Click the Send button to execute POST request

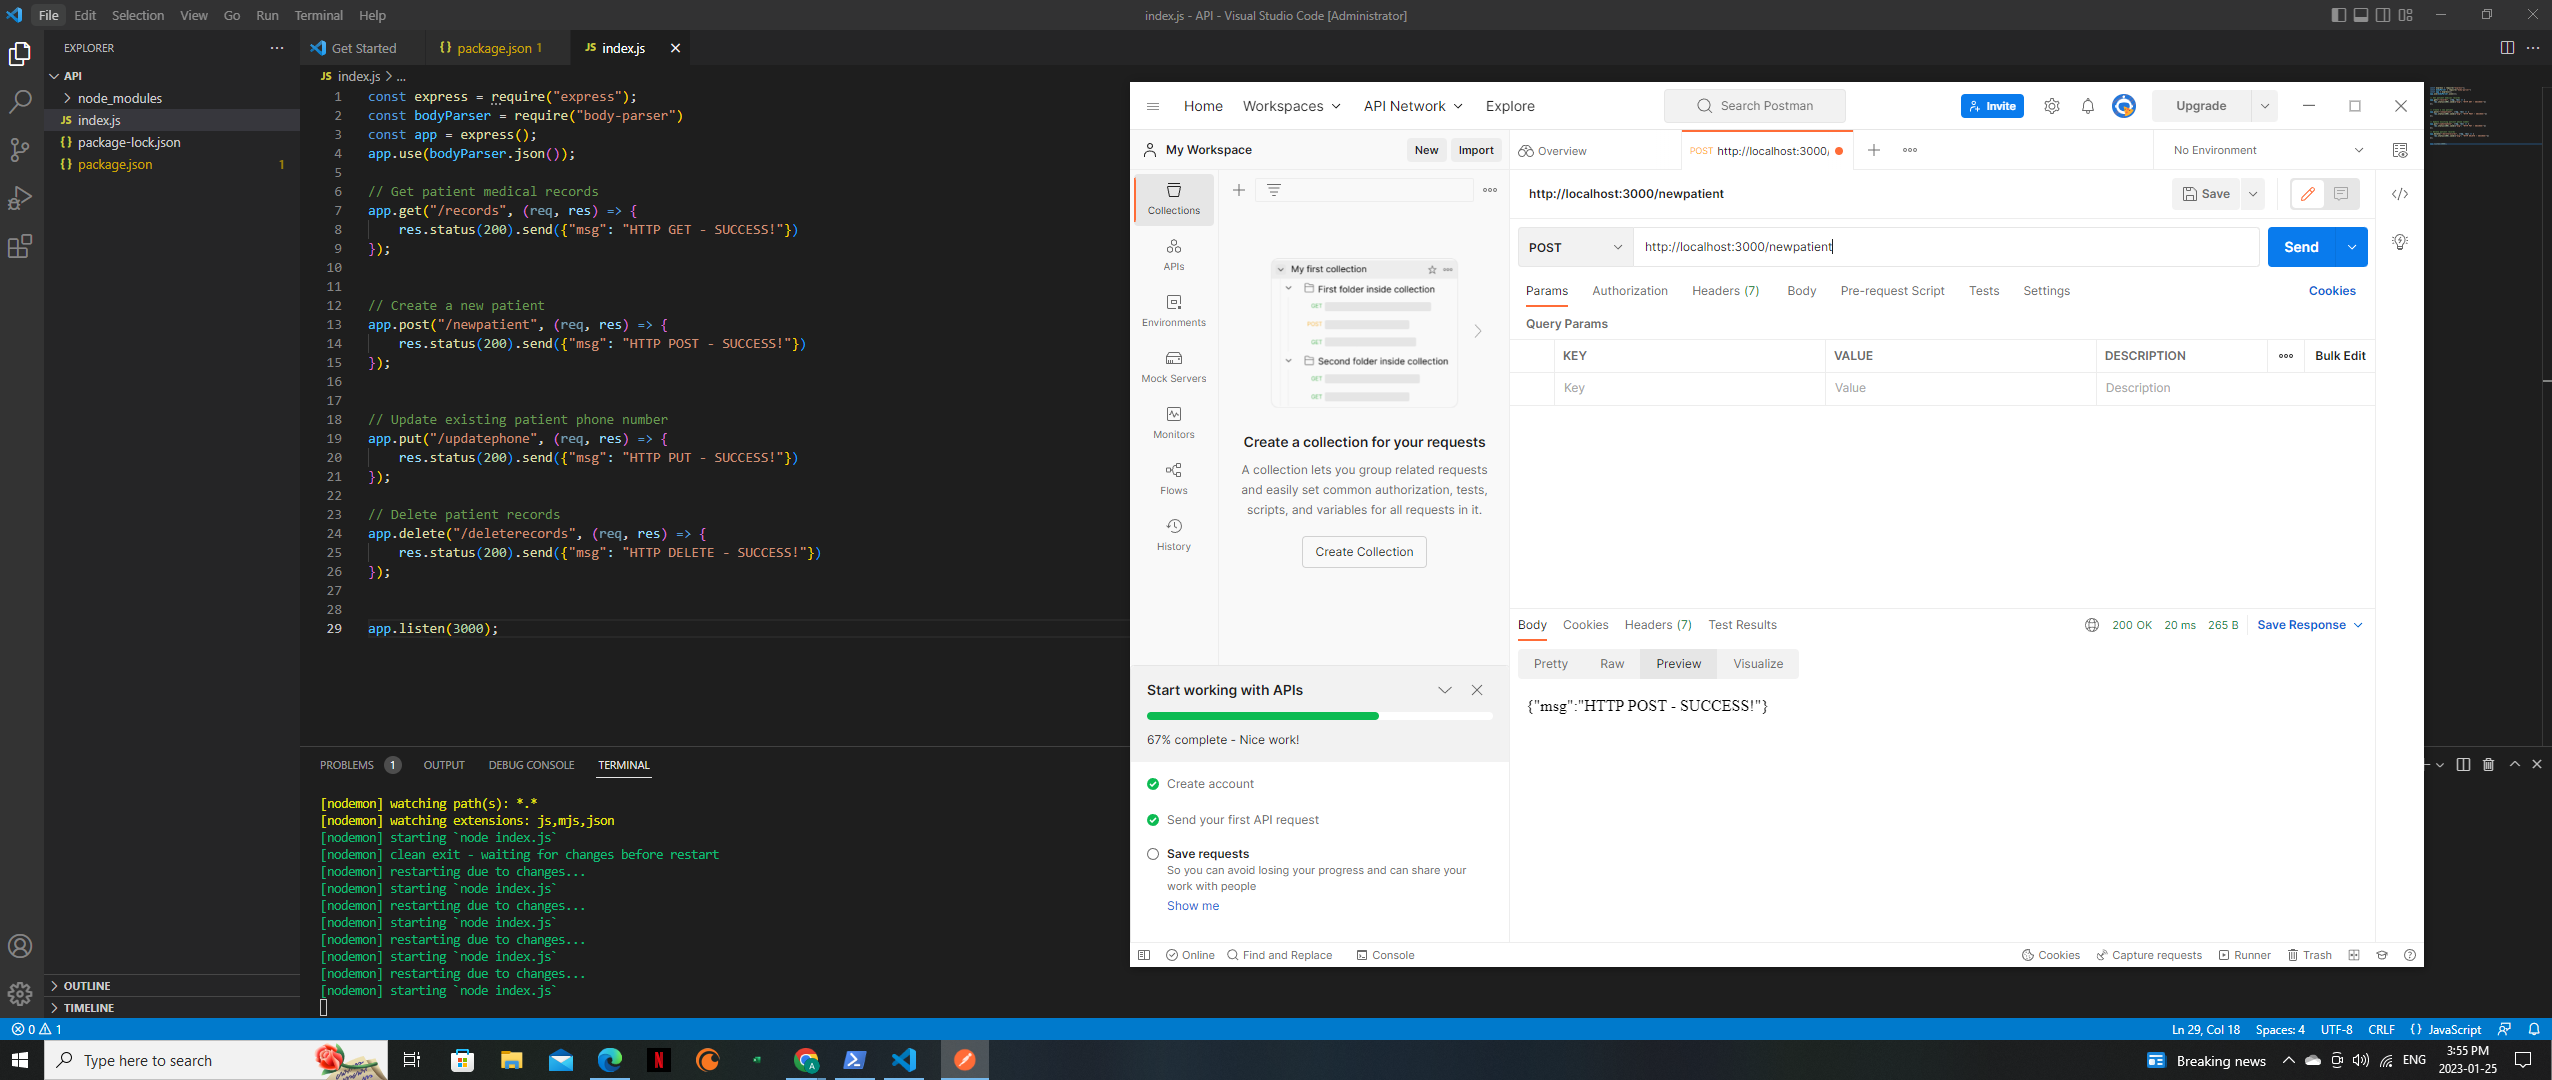[2300, 246]
